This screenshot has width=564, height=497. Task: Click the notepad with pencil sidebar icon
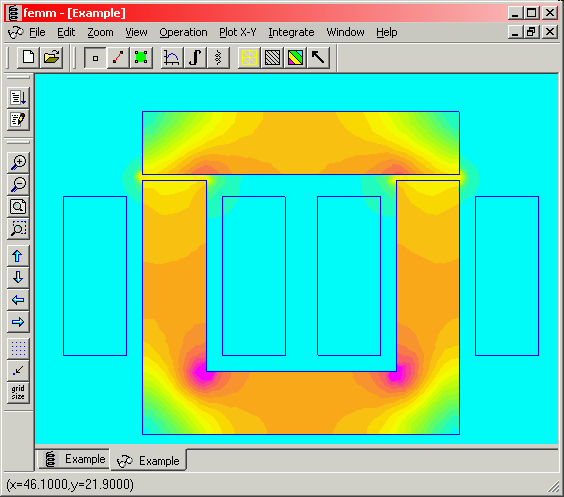(x=18, y=119)
